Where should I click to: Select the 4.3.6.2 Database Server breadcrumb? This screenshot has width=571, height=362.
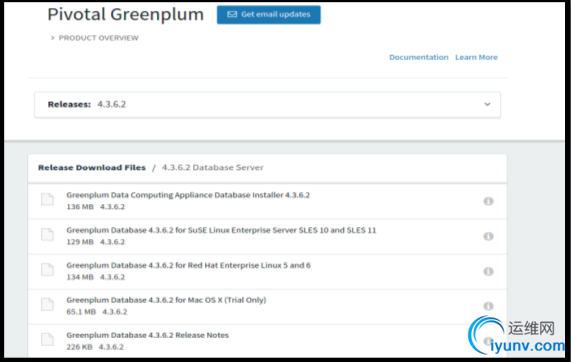click(213, 168)
